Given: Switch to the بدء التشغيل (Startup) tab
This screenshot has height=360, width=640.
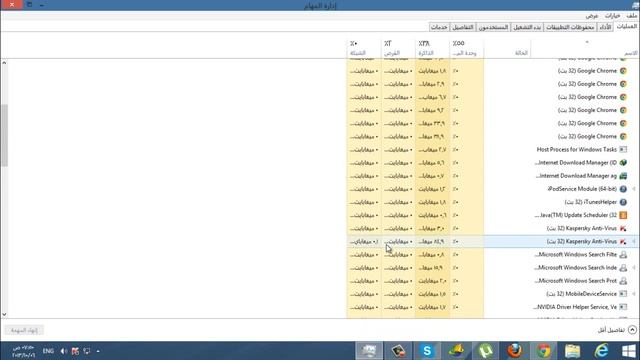Looking at the screenshot, I should [x=527, y=27].
